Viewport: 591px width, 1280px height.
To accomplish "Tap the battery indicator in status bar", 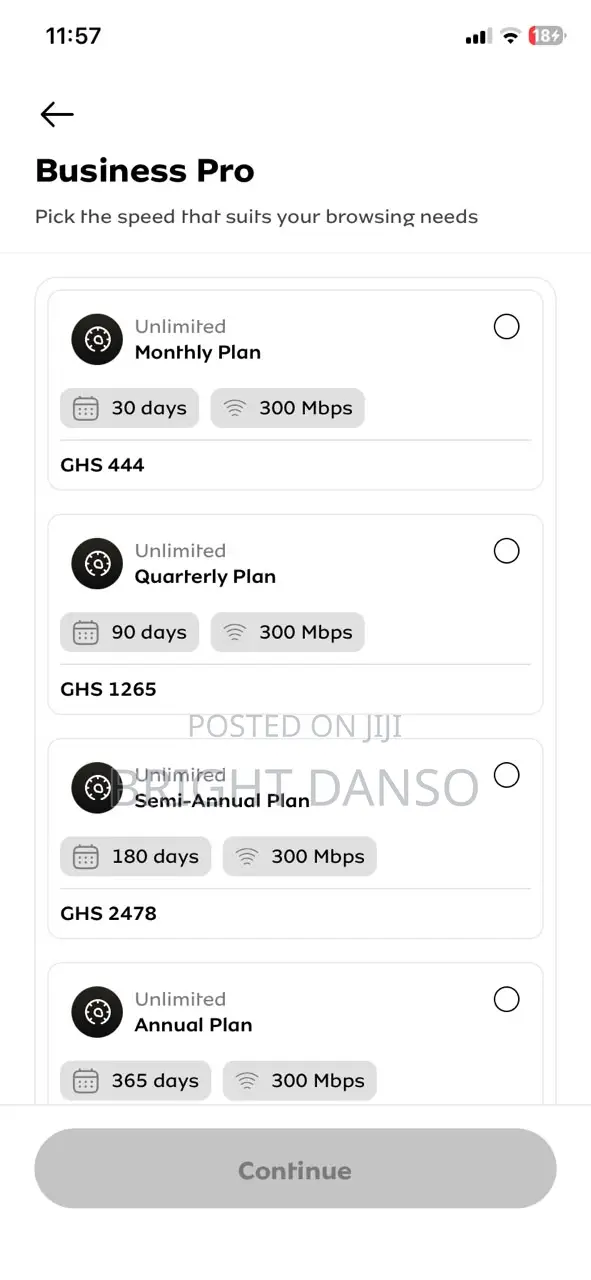I will pos(547,36).
